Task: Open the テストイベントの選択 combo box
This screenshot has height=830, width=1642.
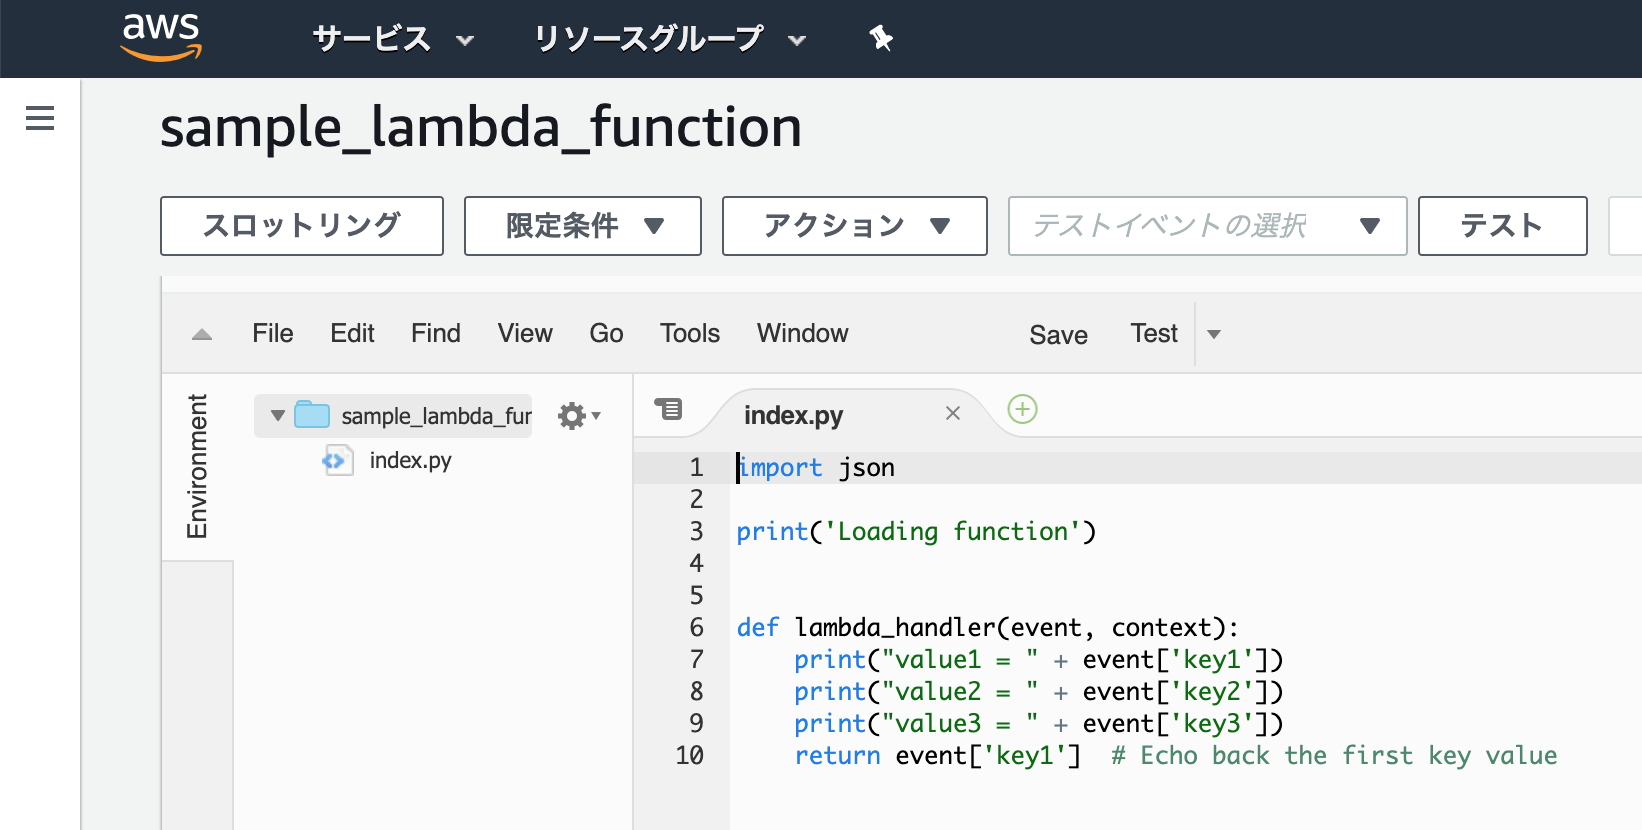Action: [x=1208, y=226]
